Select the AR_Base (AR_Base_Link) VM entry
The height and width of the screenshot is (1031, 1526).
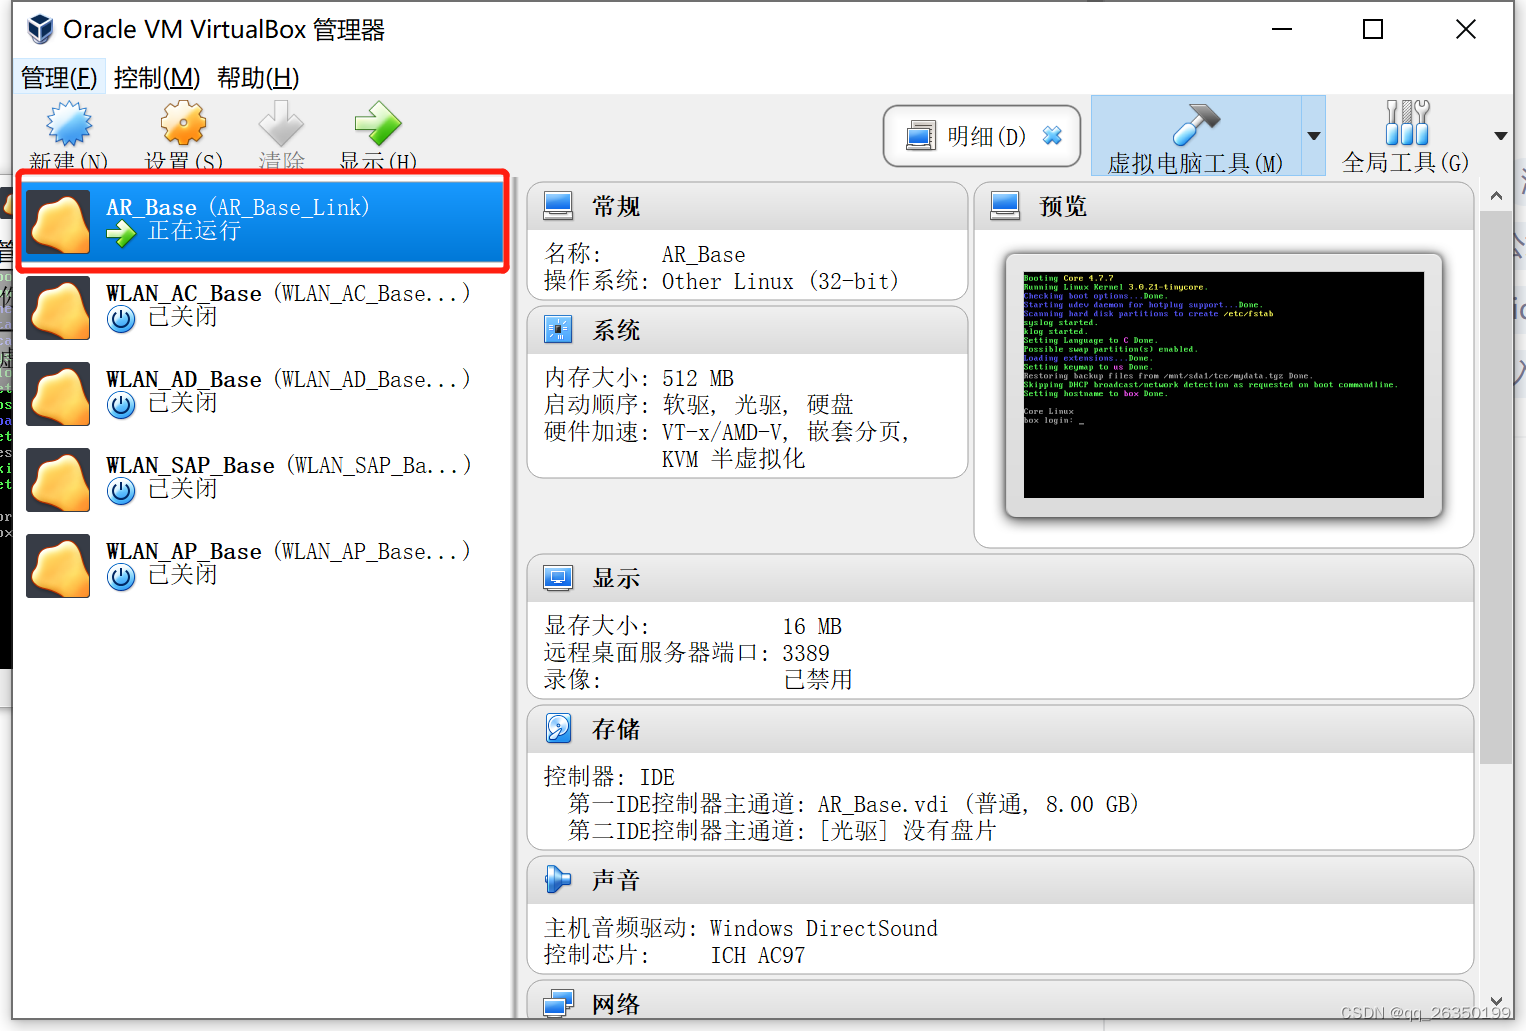(x=264, y=221)
